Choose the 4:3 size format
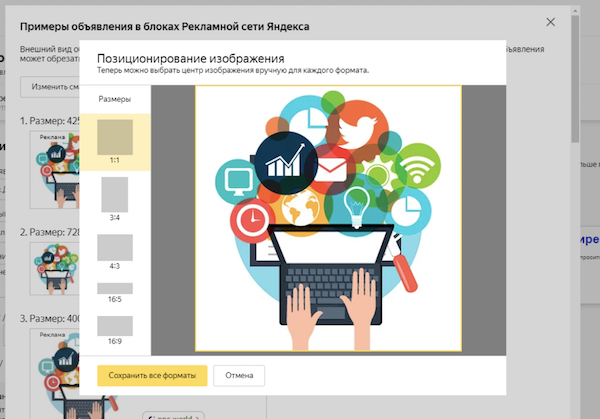Viewport: 600px width, 419px height. tap(115, 252)
